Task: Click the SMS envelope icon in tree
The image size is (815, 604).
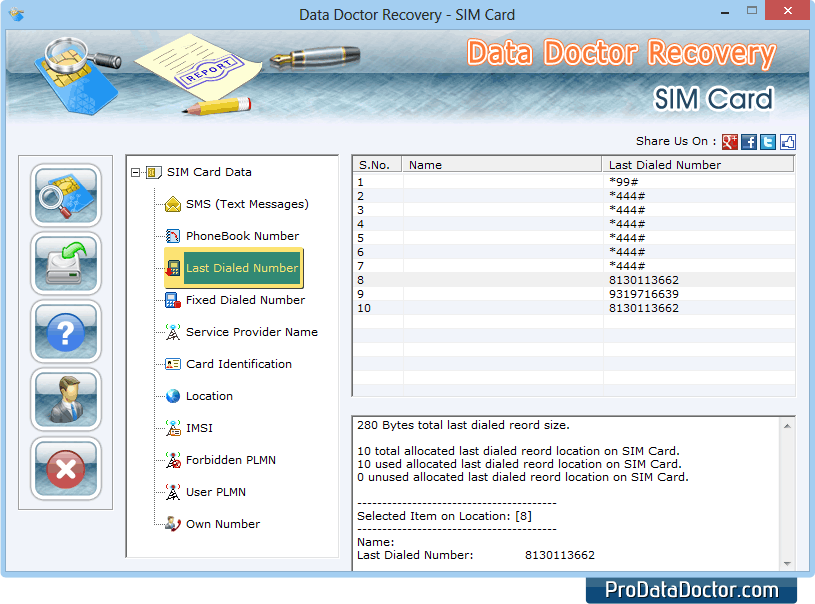Action: 173,204
